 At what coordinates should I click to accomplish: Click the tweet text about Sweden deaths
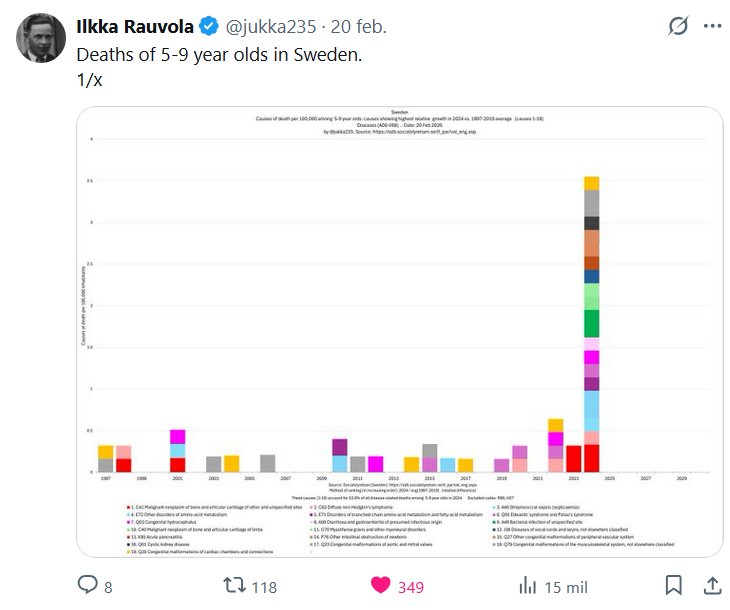219,54
